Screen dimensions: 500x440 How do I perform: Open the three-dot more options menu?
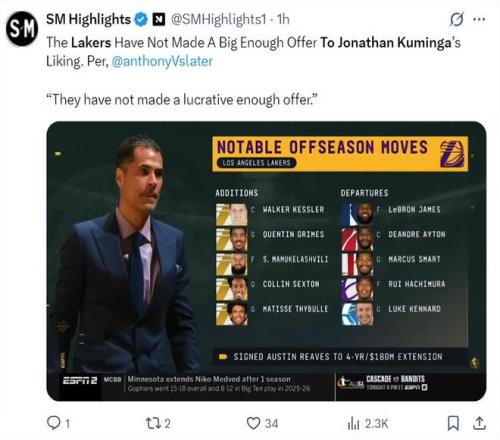point(479,19)
